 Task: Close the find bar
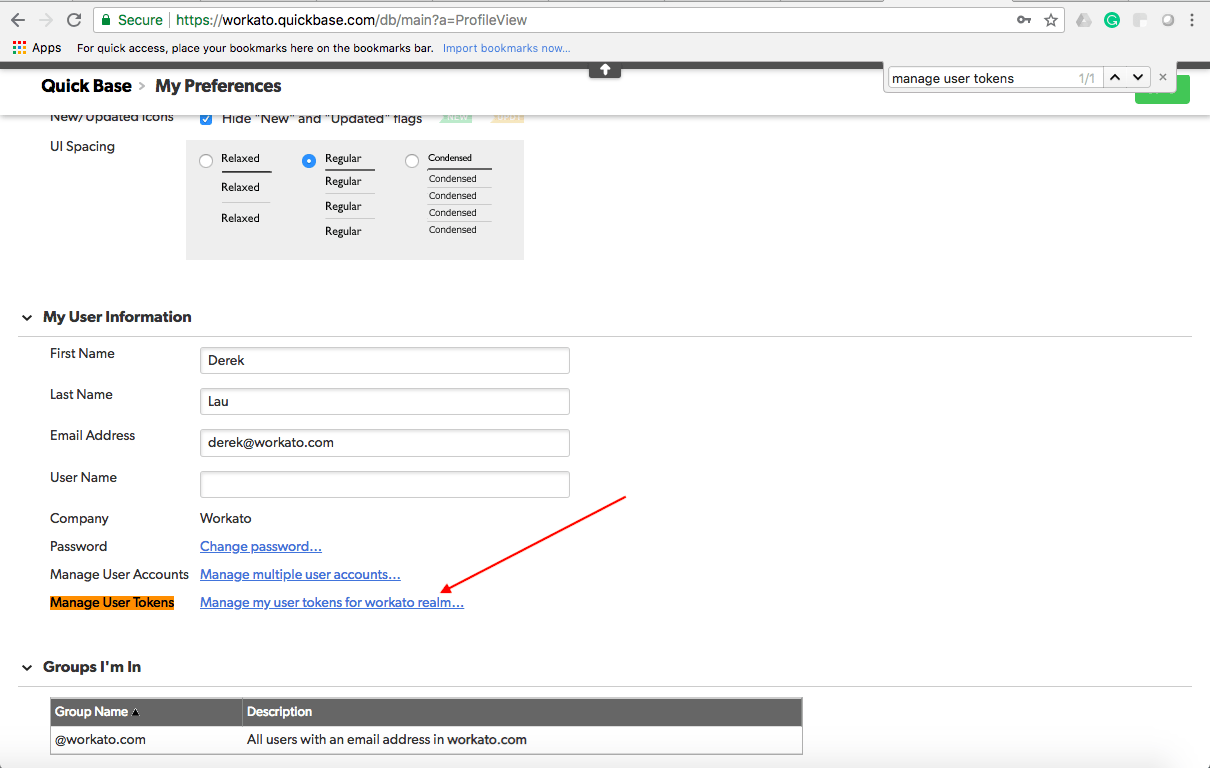coord(1163,77)
